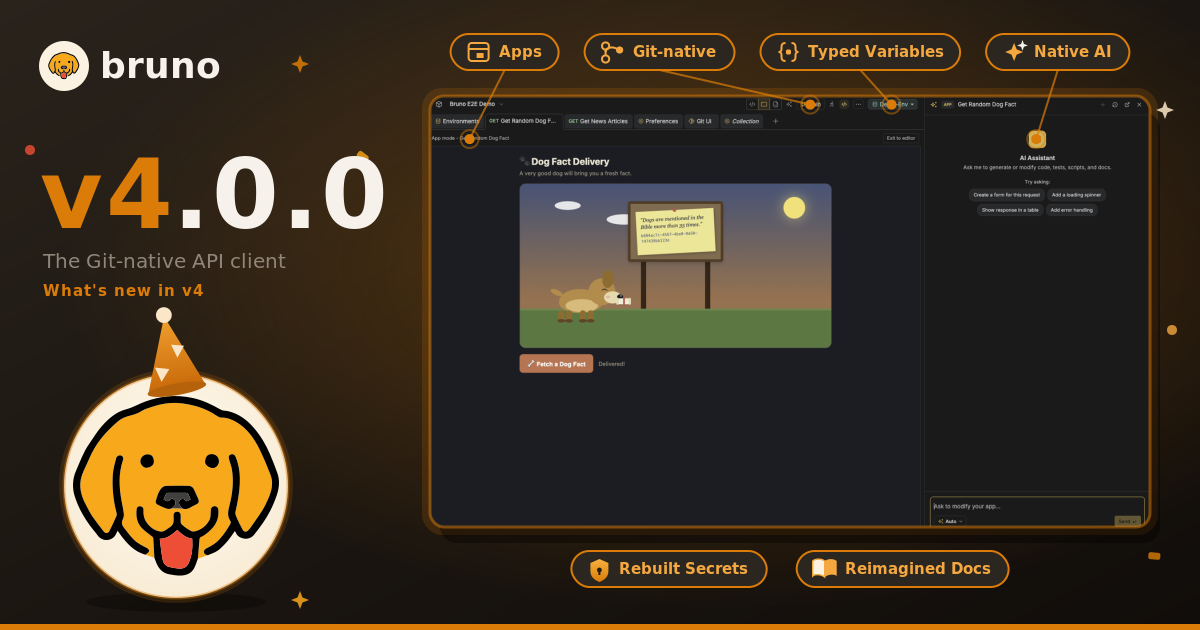Click the Rebuilt Secrets badge
Image resolution: width=1200 pixels, height=630 pixels.
668,569
